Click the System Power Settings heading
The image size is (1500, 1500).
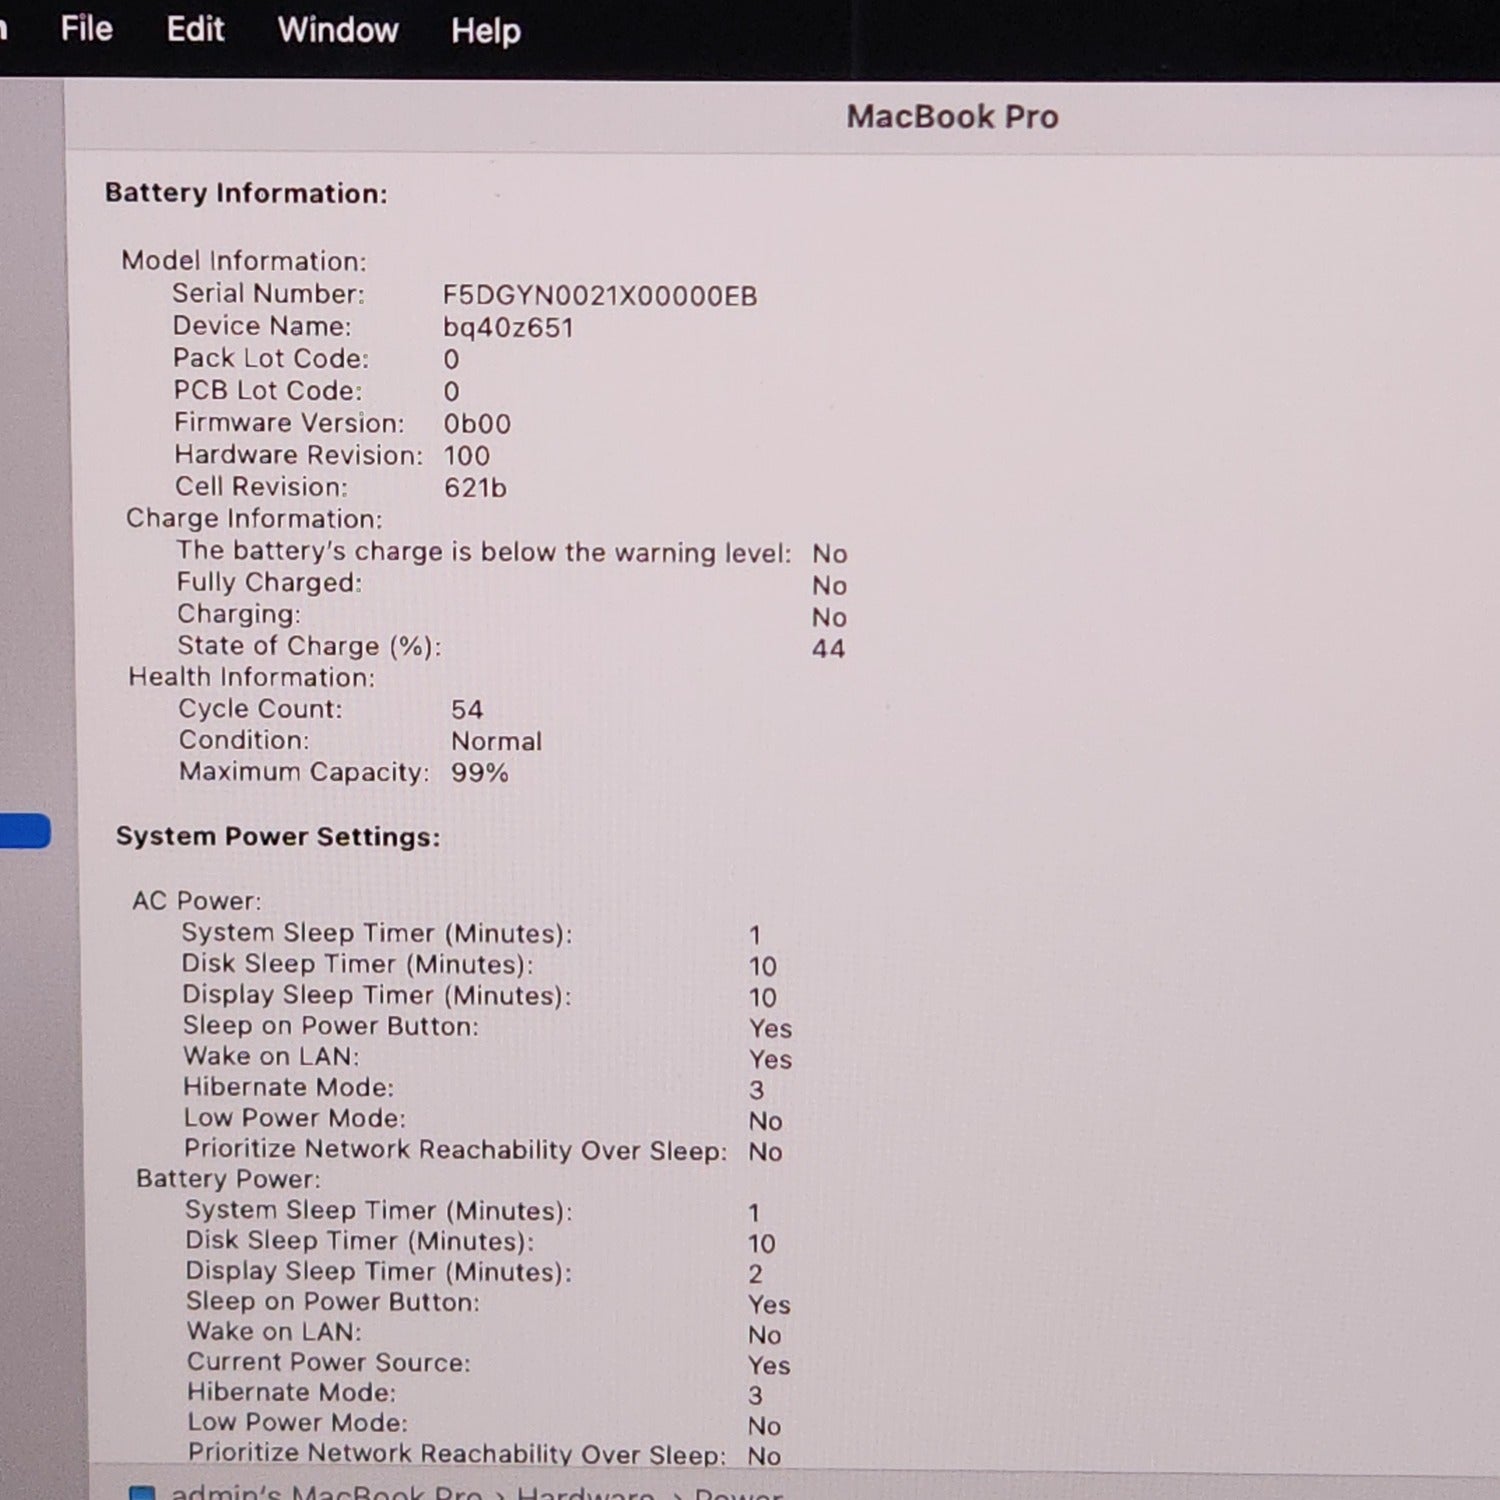pyautogui.click(x=278, y=837)
